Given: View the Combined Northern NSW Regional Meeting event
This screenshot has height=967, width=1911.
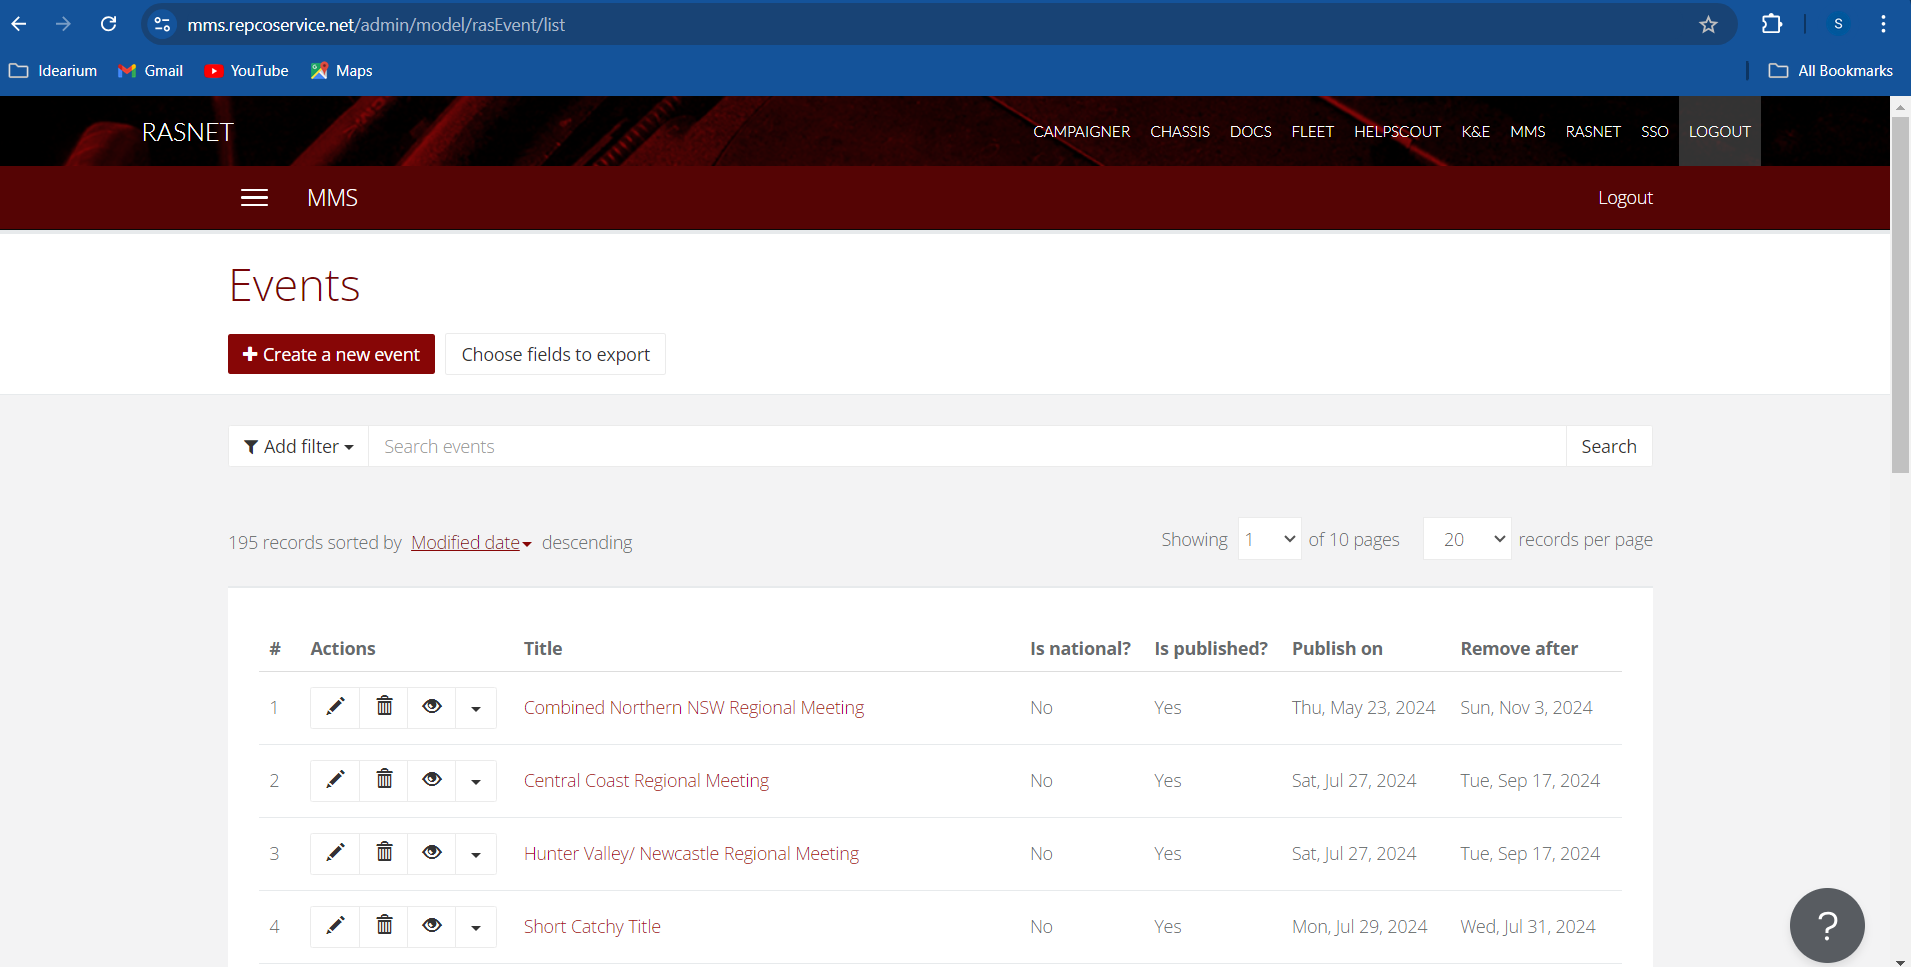Looking at the screenshot, I should tap(432, 707).
